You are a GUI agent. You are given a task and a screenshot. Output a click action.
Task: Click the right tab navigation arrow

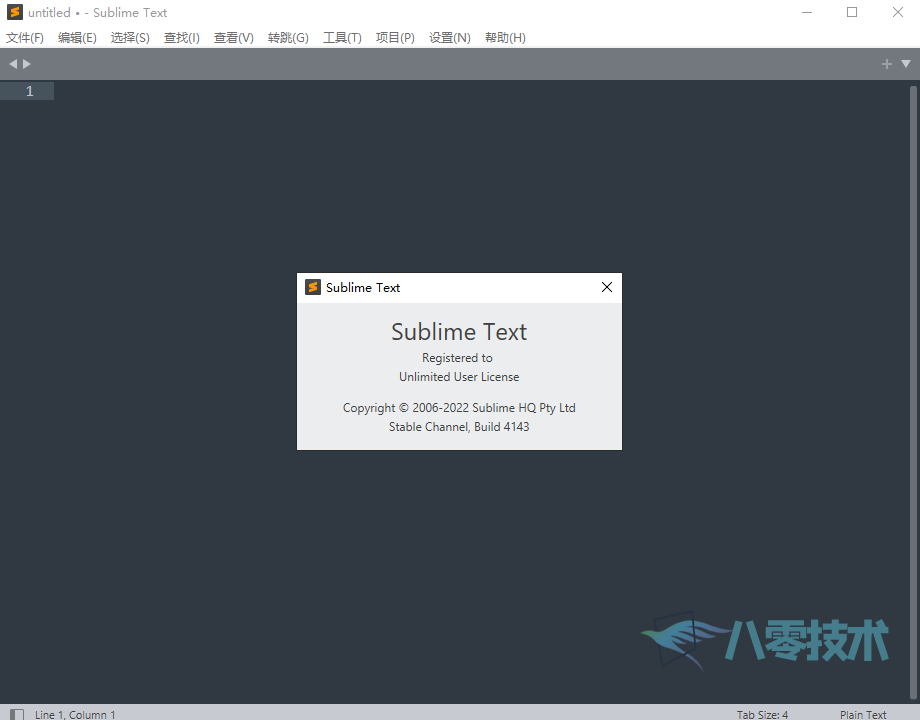coord(27,64)
